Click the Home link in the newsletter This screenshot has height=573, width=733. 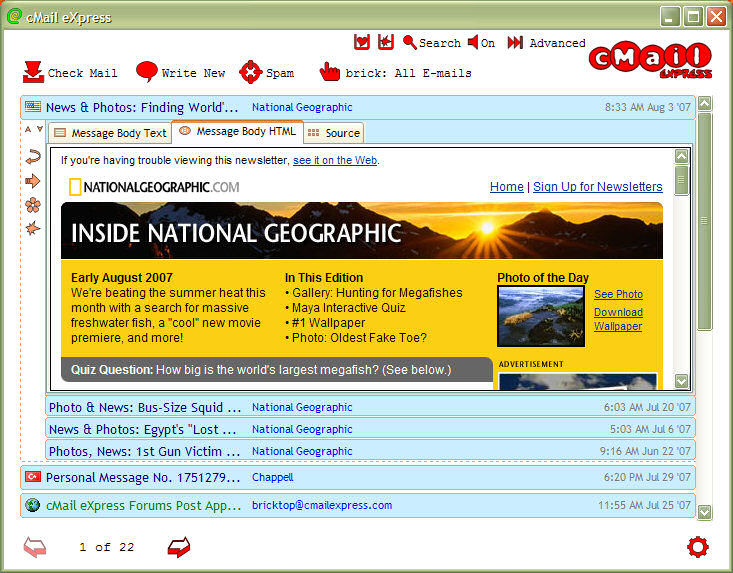506,186
